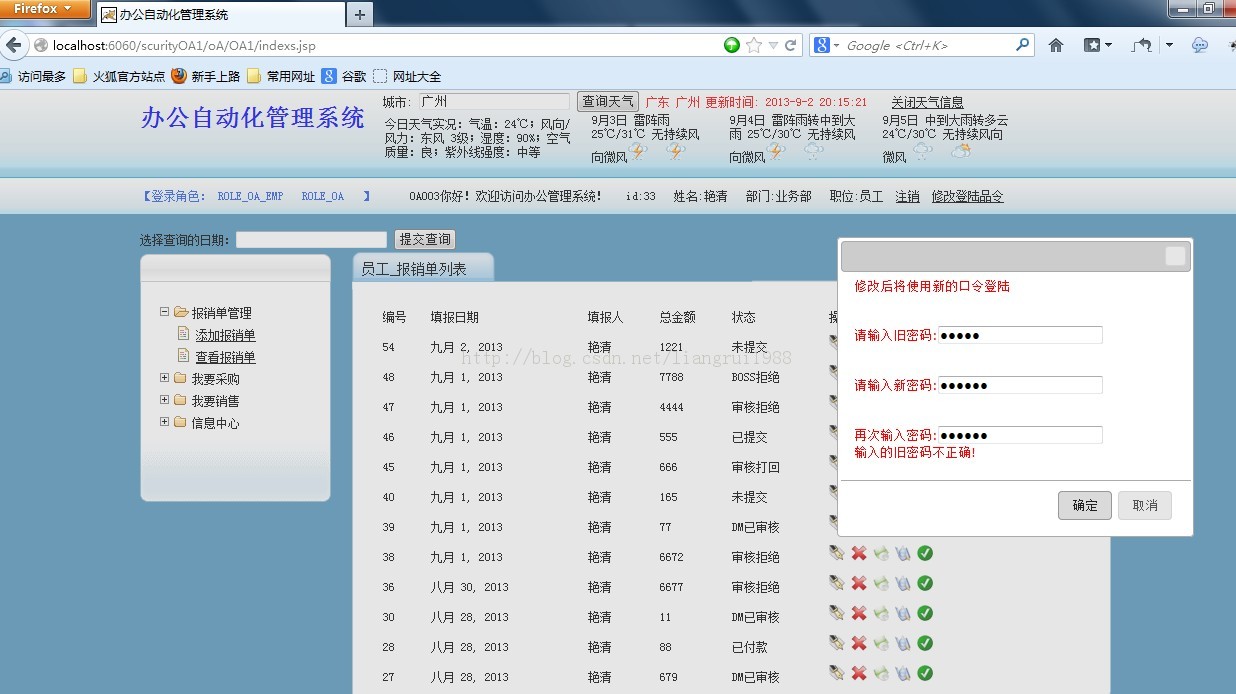This screenshot has height=694, width=1236.
Task: Click the 注销 logout link
Action: tap(906, 196)
